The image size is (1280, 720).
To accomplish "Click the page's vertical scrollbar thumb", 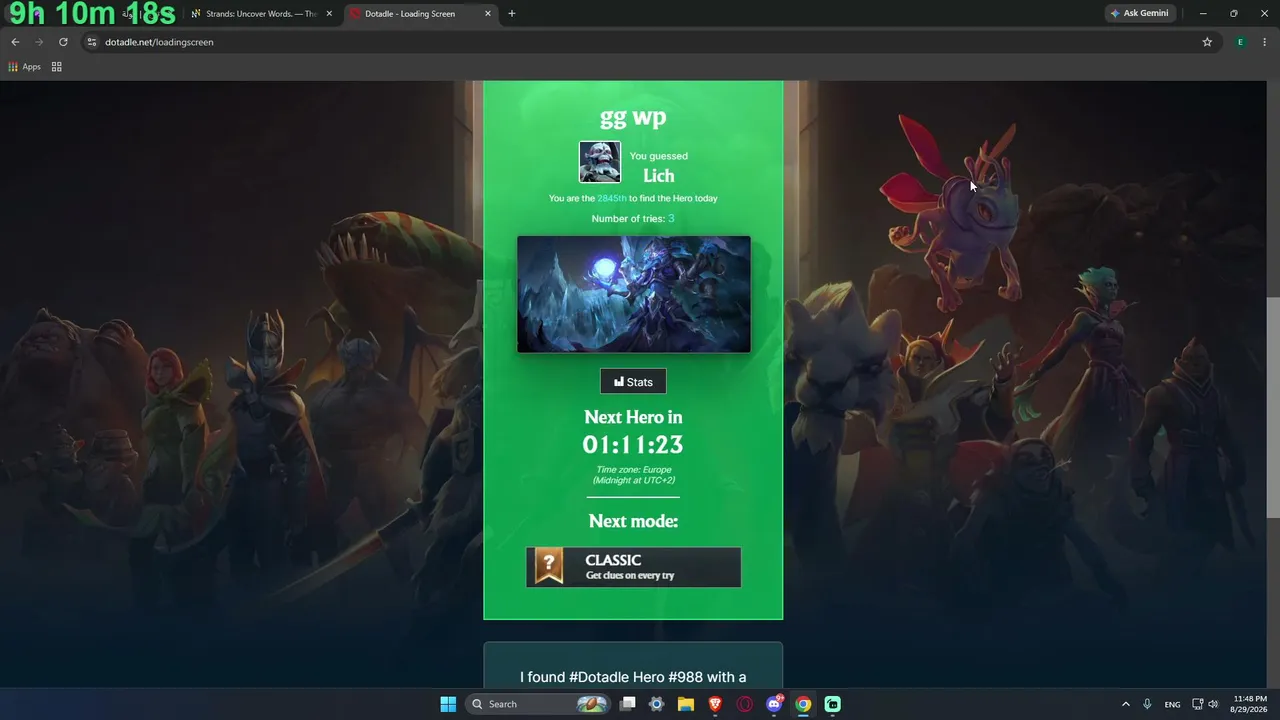I will [x=1273, y=408].
